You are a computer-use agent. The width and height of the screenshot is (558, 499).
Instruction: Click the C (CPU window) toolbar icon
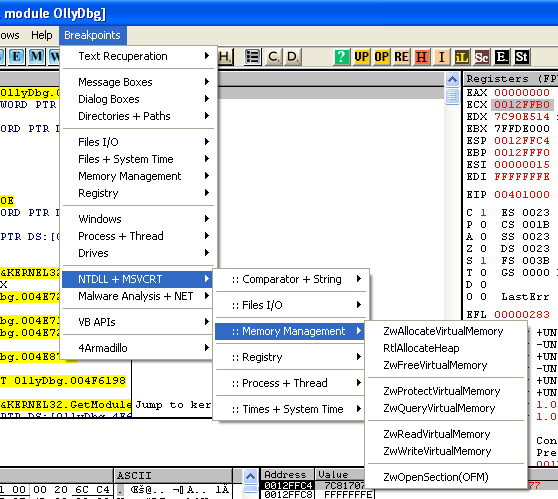(273, 57)
